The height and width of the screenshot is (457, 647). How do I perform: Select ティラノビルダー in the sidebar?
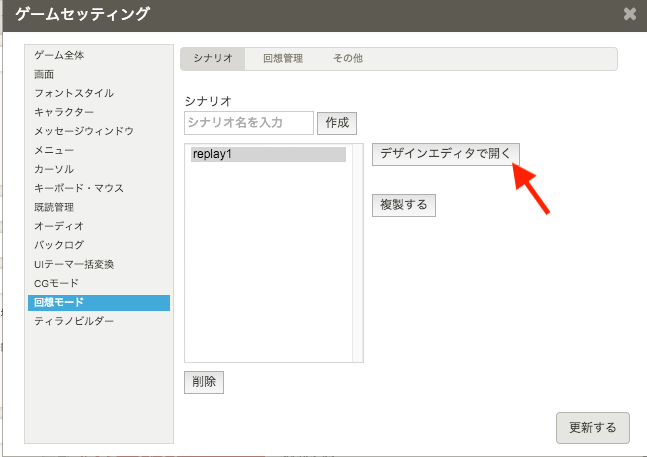74,321
